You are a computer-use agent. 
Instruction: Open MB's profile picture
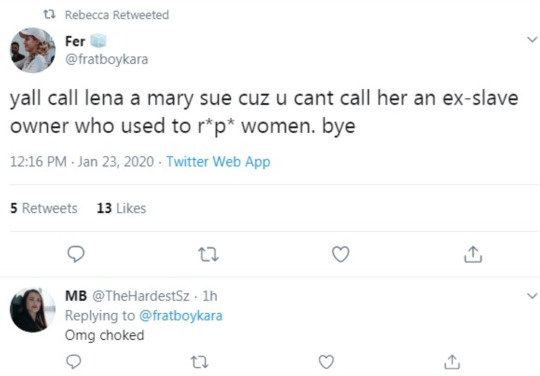tap(33, 310)
